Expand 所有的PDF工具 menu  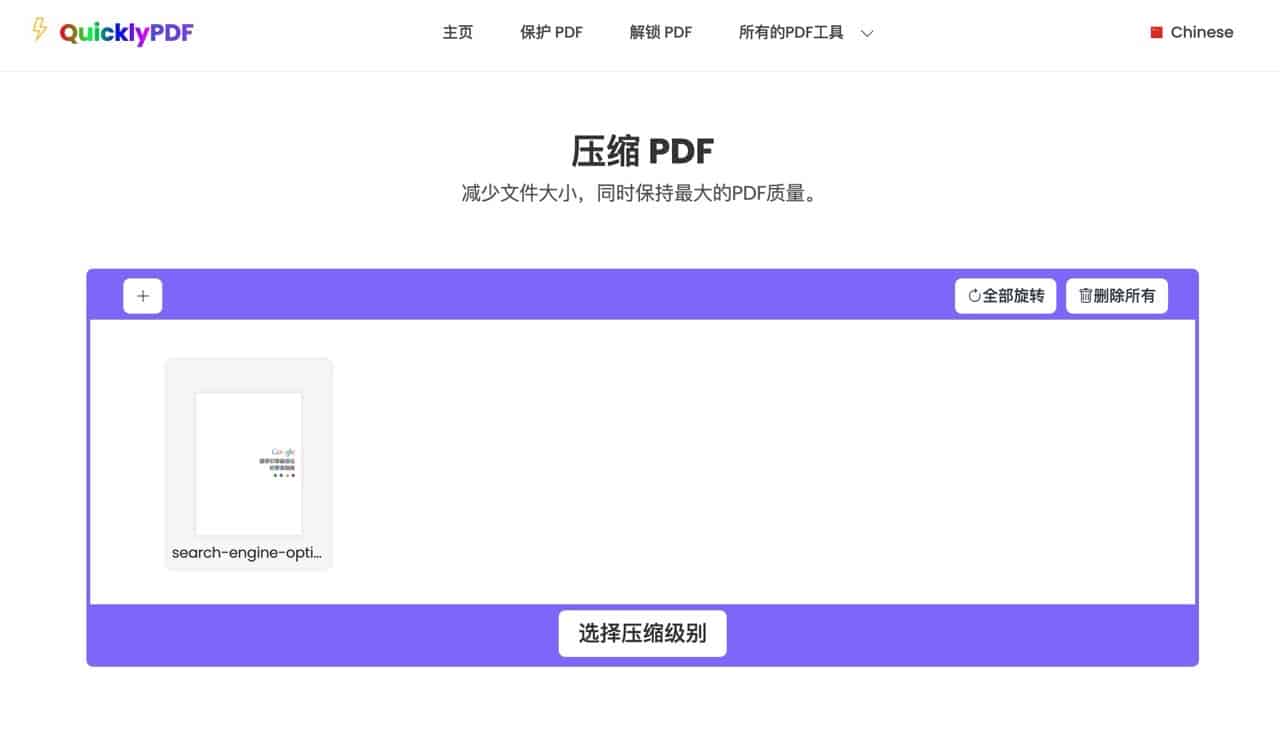806,32
